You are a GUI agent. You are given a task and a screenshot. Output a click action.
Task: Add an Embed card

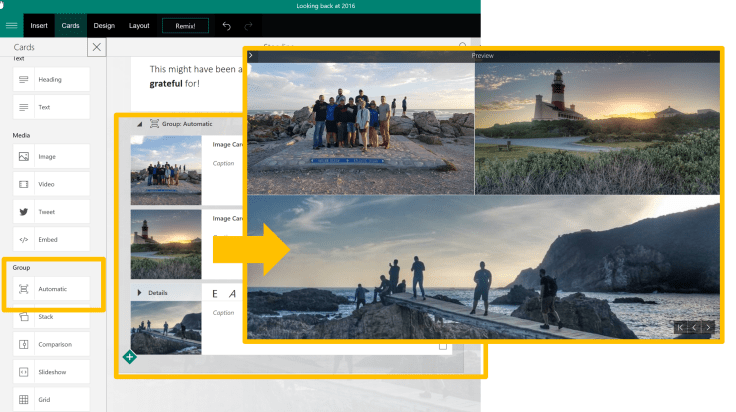(51, 240)
